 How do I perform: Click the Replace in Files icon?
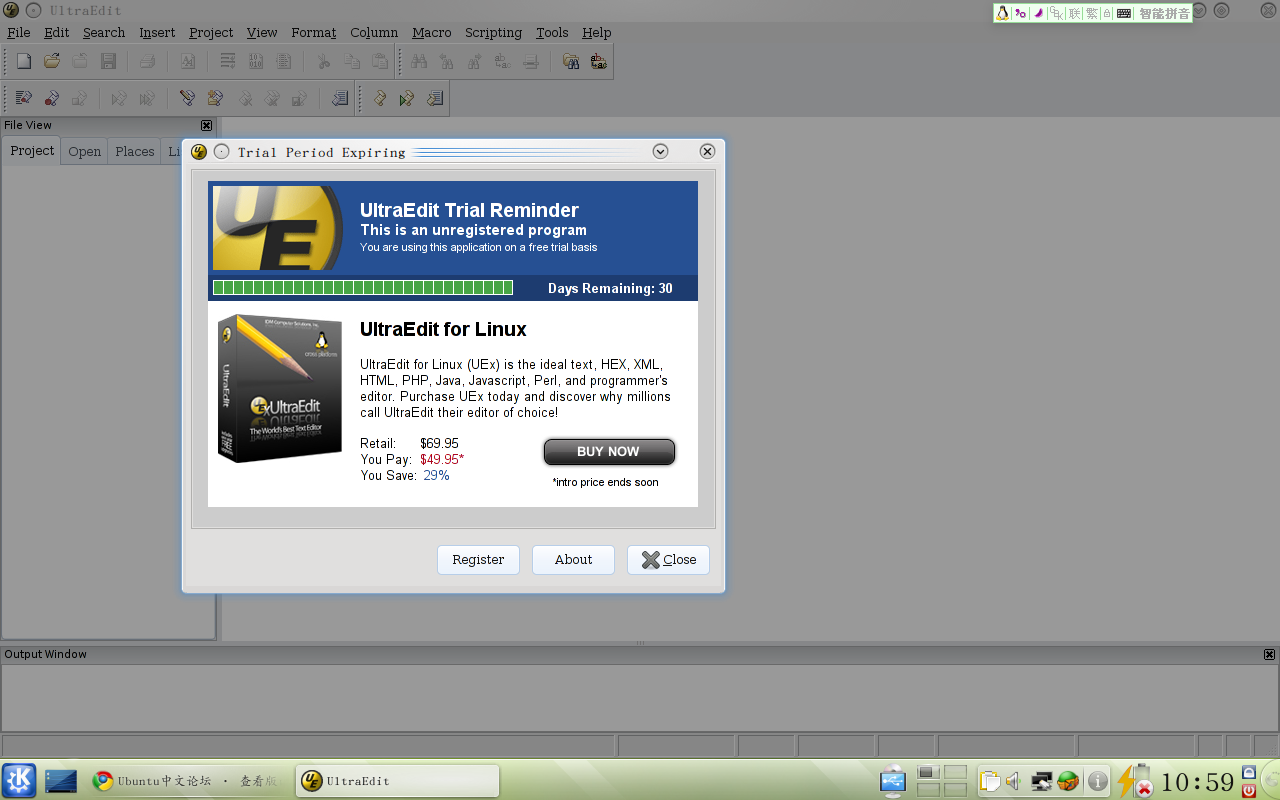(599, 61)
